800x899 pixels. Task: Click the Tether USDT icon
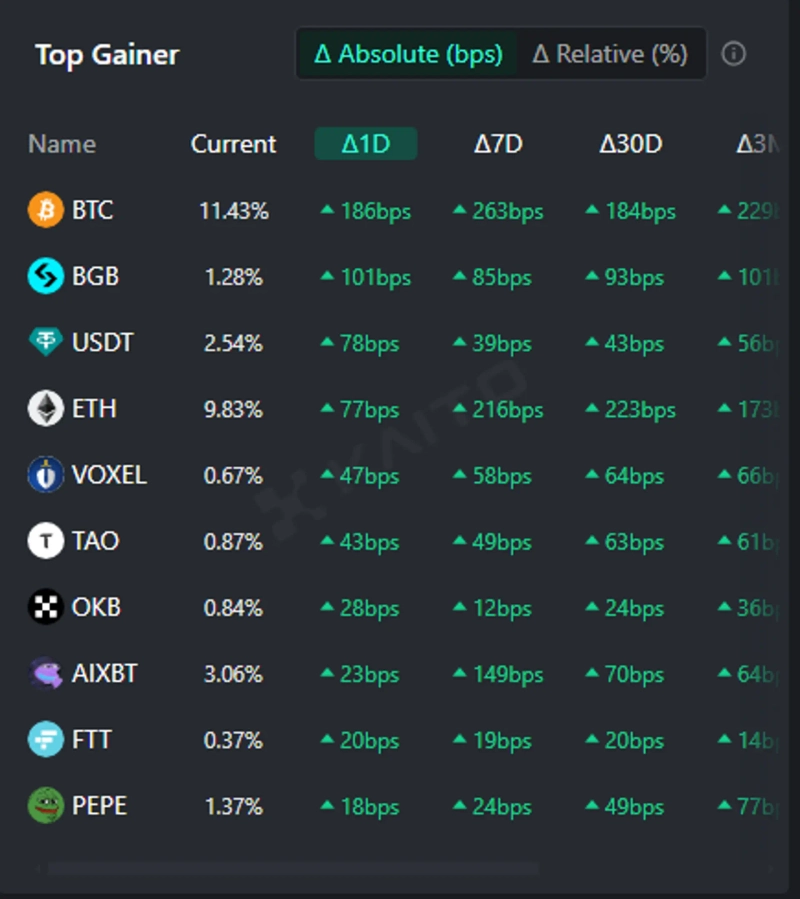pyautogui.click(x=45, y=343)
